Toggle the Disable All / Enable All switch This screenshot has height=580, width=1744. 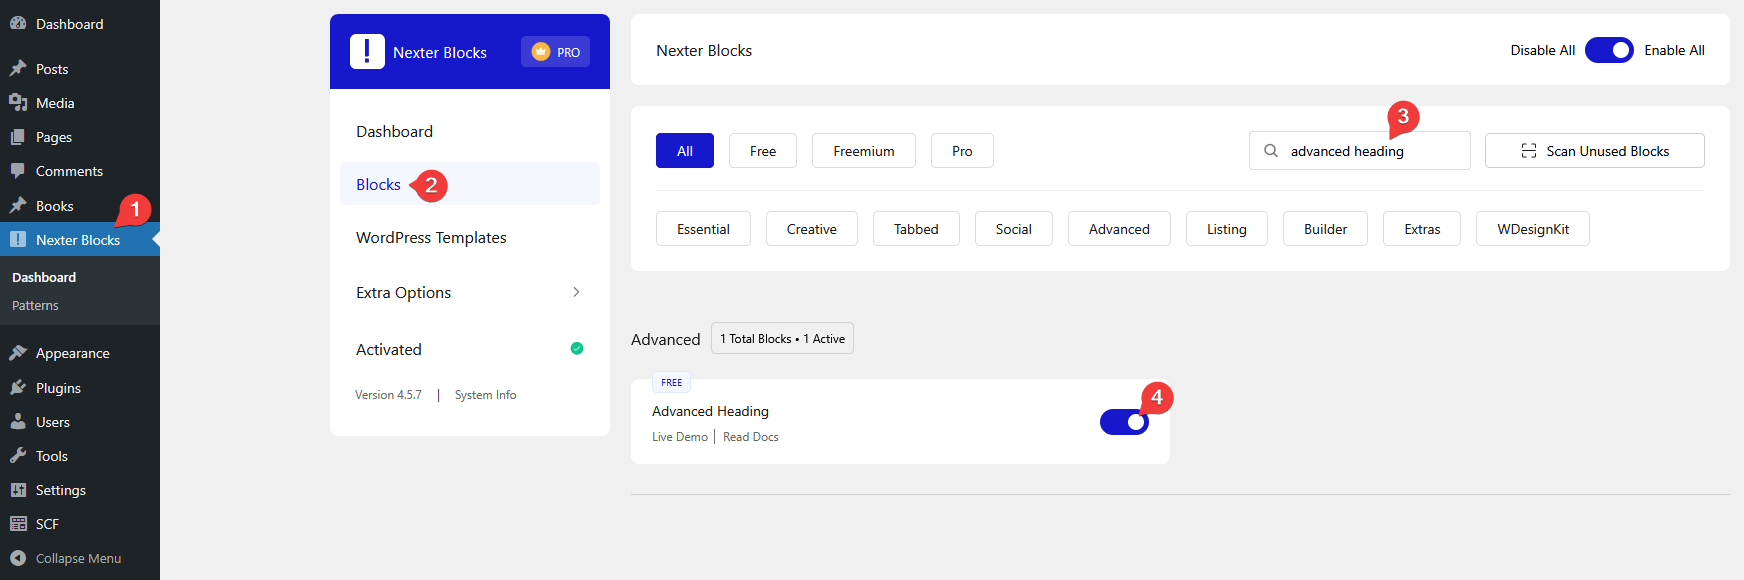[1609, 50]
